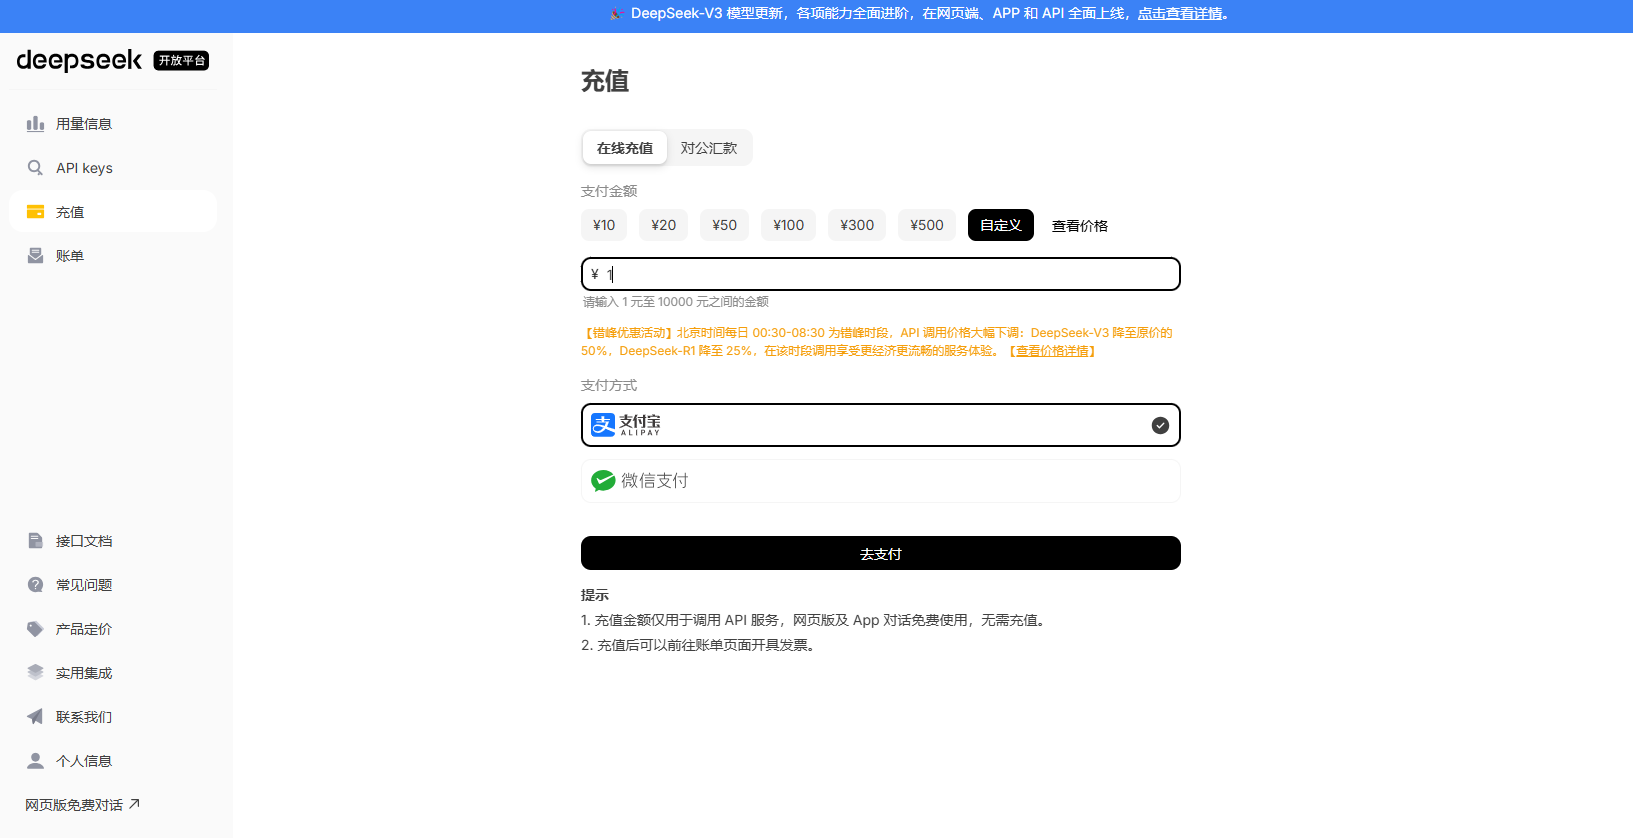This screenshot has height=838, width=1633.
Task: Click the 支付金额 label
Action: coord(609,191)
